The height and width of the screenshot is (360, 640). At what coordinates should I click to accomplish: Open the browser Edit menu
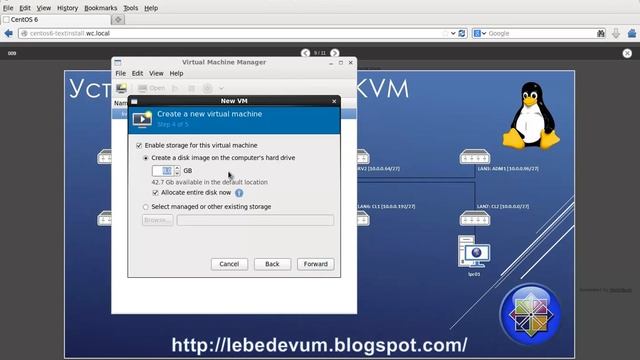coord(25,8)
